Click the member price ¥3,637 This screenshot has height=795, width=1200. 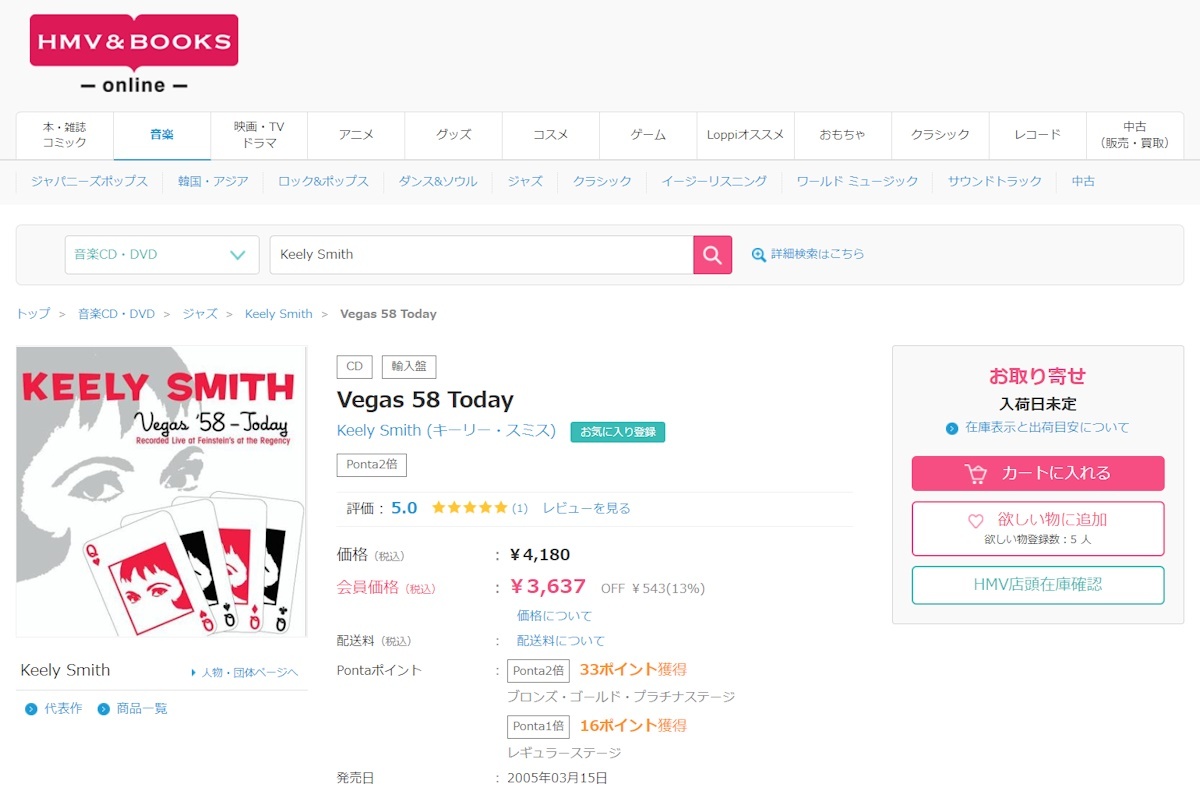coord(548,587)
